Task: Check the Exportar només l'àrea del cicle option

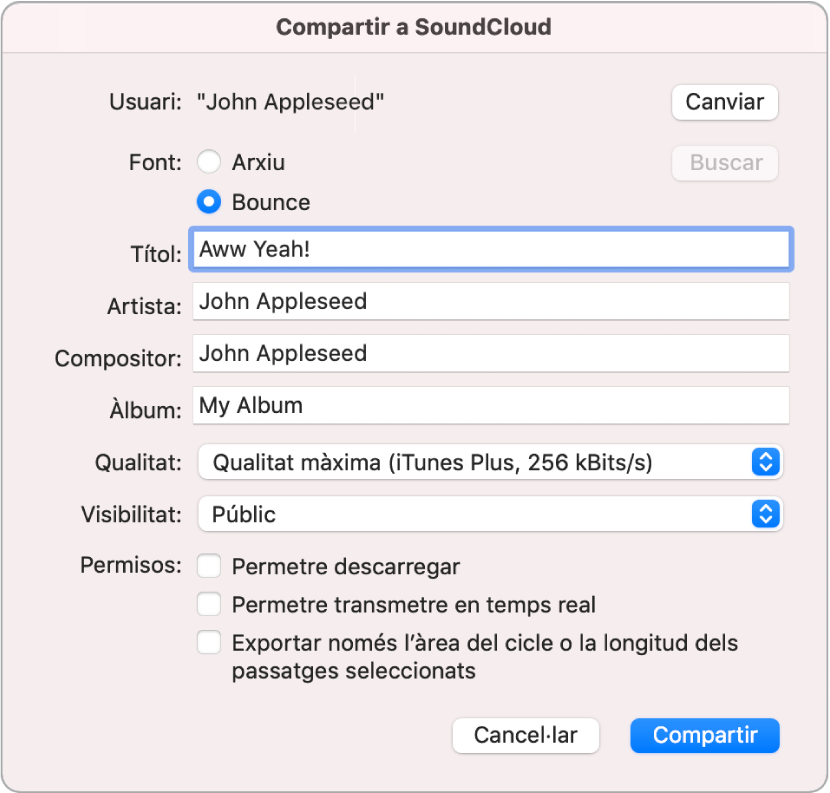Action: click(209, 642)
